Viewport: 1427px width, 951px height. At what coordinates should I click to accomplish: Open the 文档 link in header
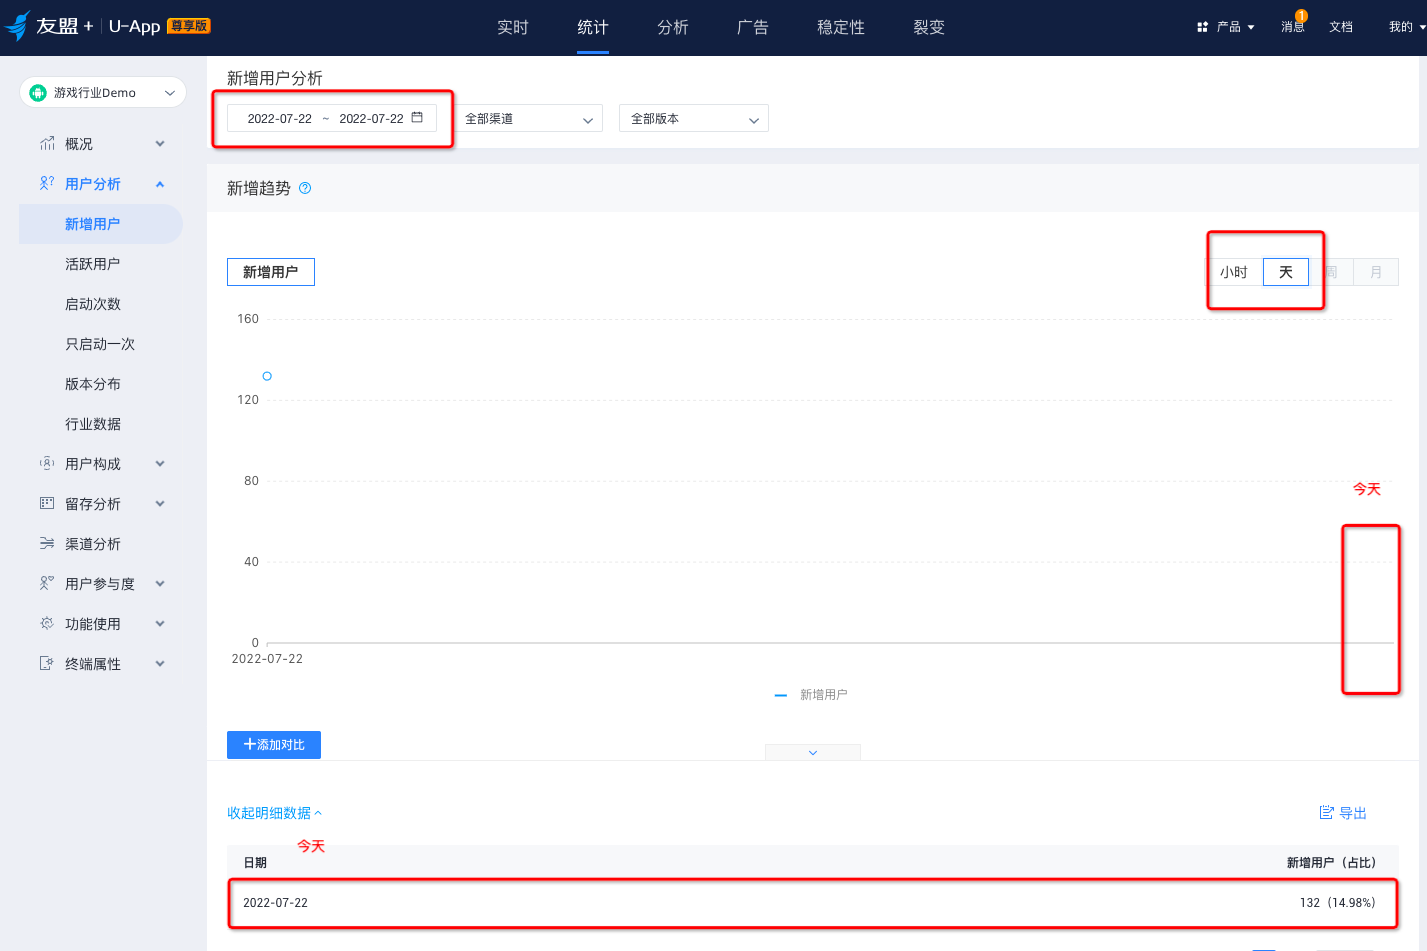point(1341,27)
